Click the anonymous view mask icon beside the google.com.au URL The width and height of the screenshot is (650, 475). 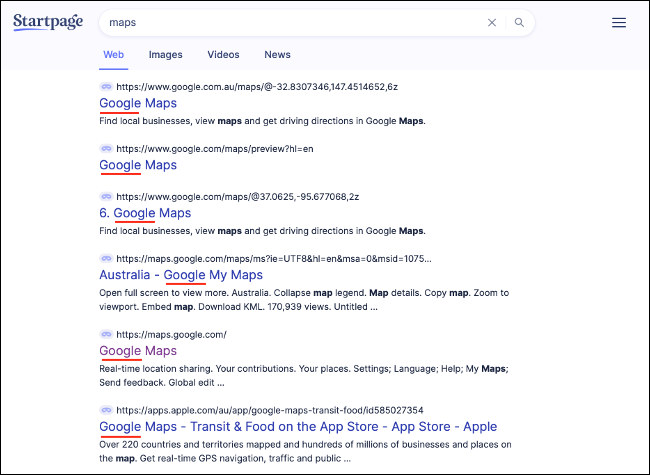click(106, 87)
